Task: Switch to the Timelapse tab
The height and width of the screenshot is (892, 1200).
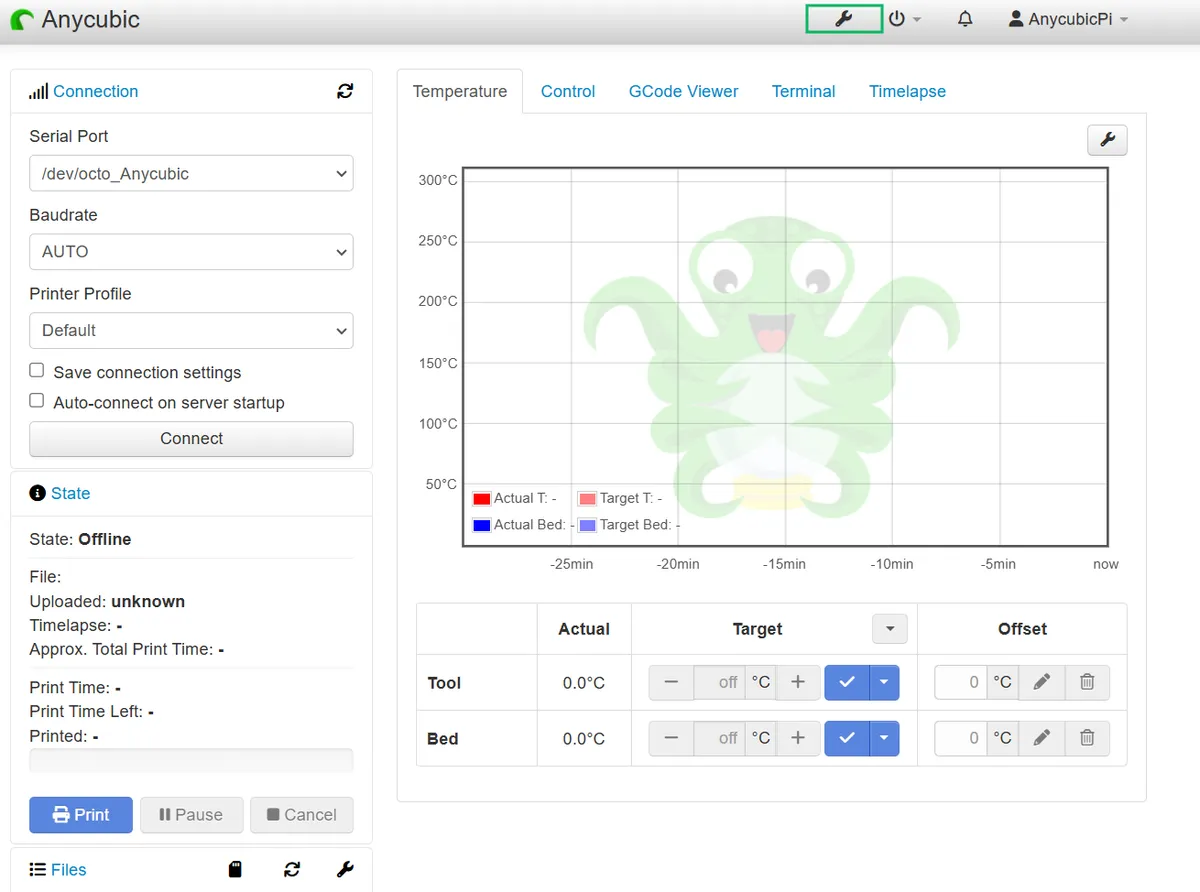Action: tap(907, 91)
